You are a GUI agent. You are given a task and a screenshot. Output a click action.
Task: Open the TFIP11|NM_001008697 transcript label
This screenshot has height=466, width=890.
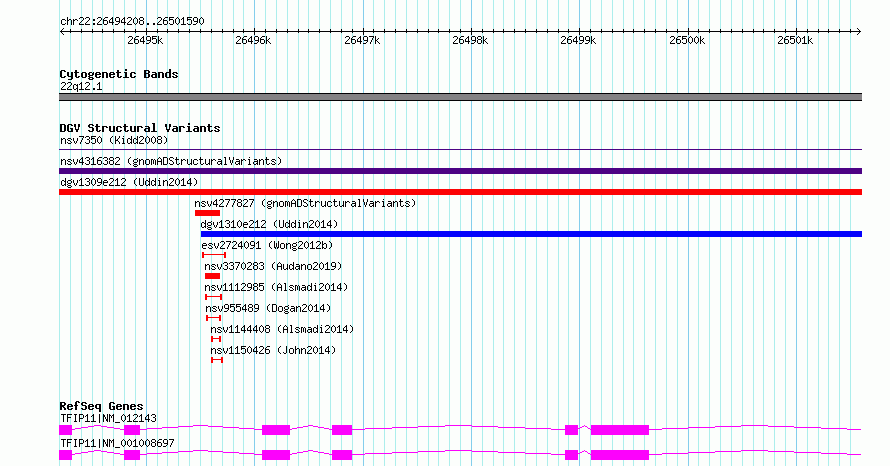117,443
